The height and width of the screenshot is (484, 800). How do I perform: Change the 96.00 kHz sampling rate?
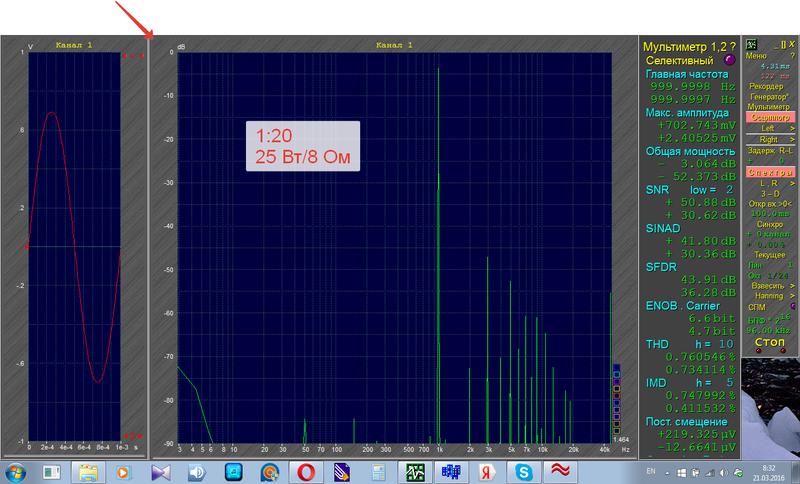(768, 330)
